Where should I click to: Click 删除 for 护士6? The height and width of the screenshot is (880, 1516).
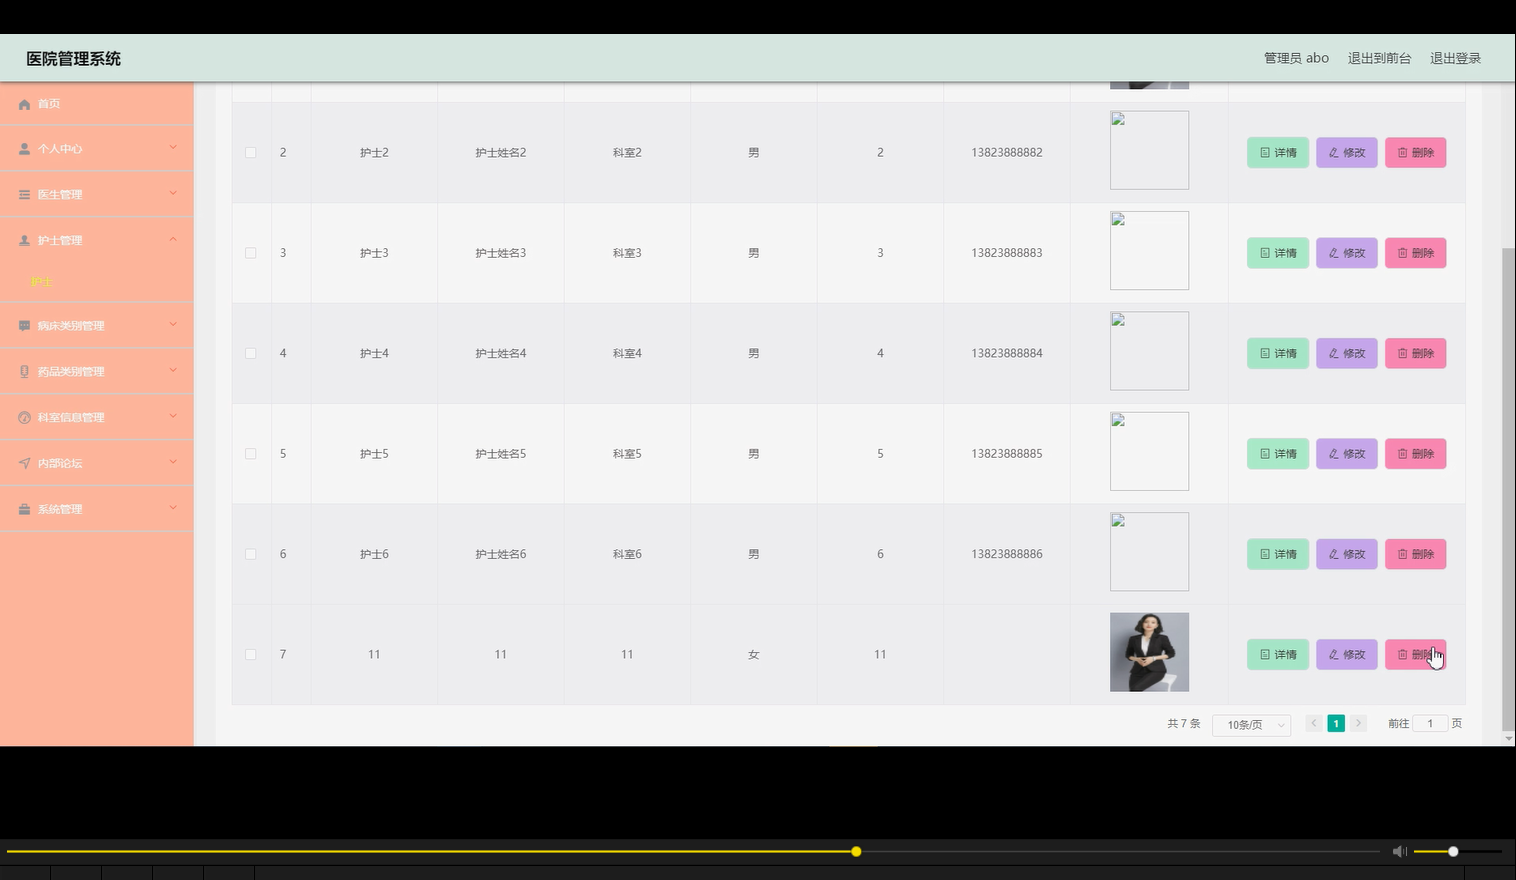(1415, 554)
